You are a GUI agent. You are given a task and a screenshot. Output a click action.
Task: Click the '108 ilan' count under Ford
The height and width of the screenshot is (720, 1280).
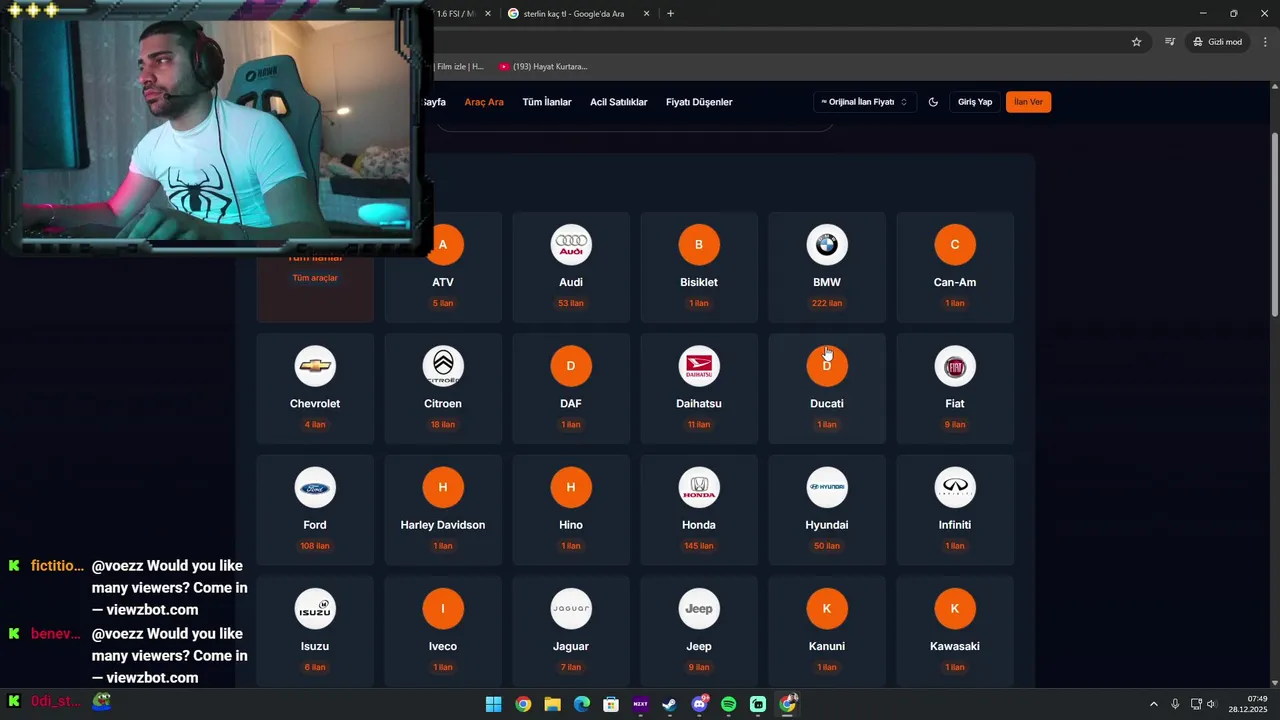pos(315,546)
